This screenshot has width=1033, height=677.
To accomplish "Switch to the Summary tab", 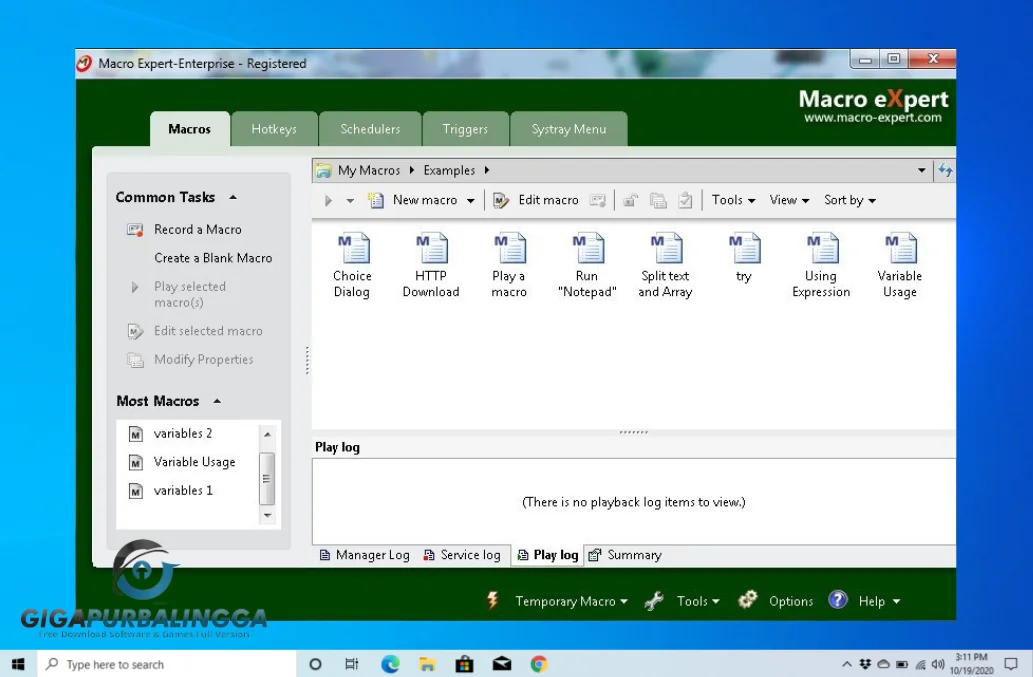I will (x=625, y=555).
